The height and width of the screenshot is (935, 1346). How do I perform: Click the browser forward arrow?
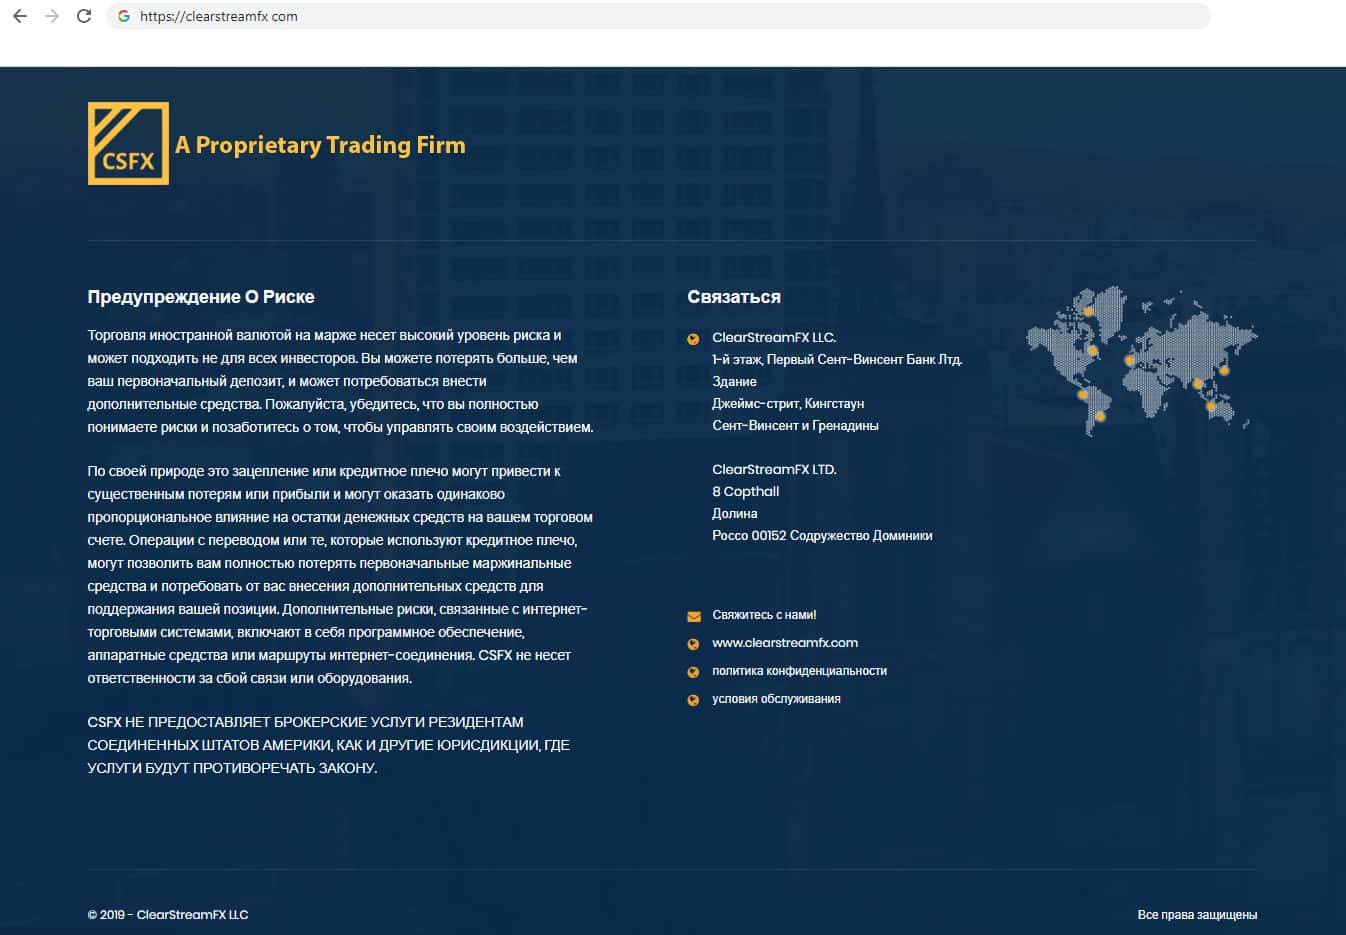click(x=52, y=16)
